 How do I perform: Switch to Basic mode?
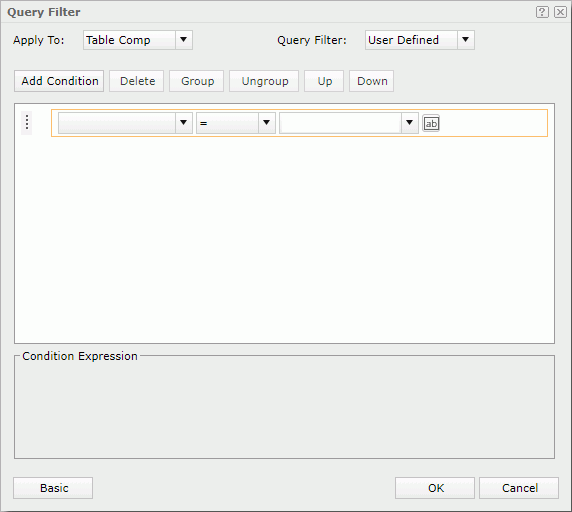(x=53, y=488)
